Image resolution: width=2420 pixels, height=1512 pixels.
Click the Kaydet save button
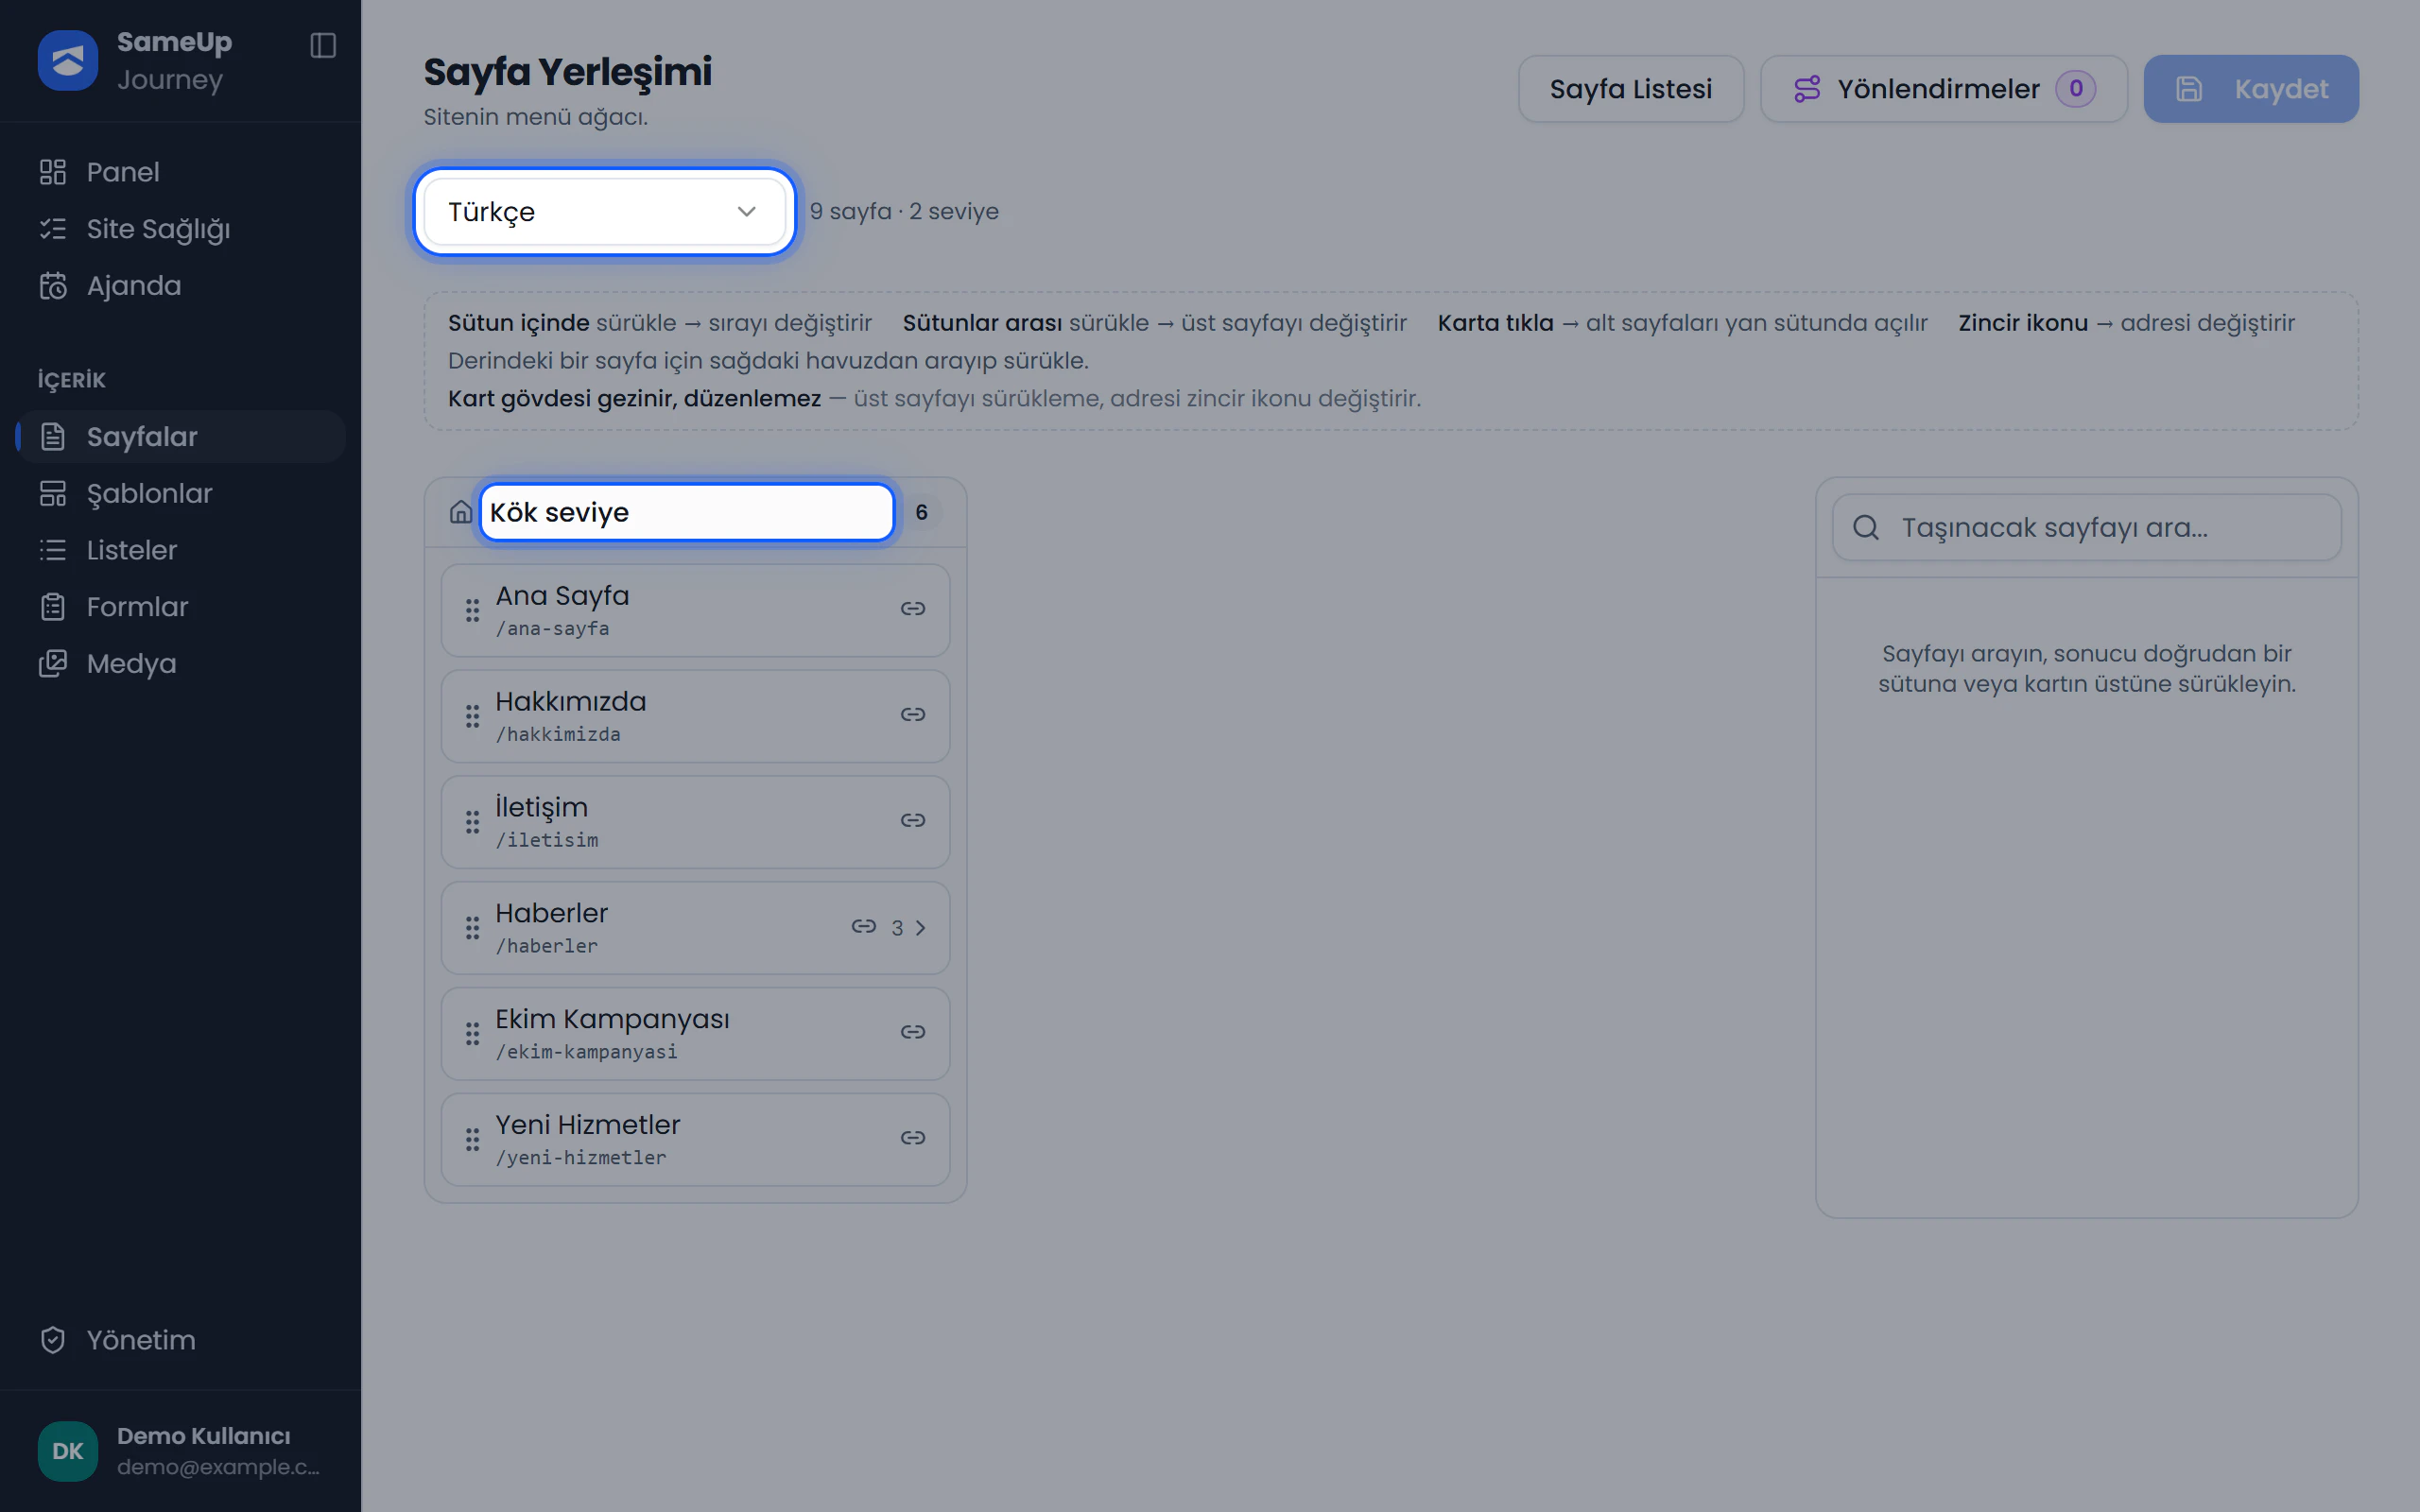pyautogui.click(x=2251, y=89)
